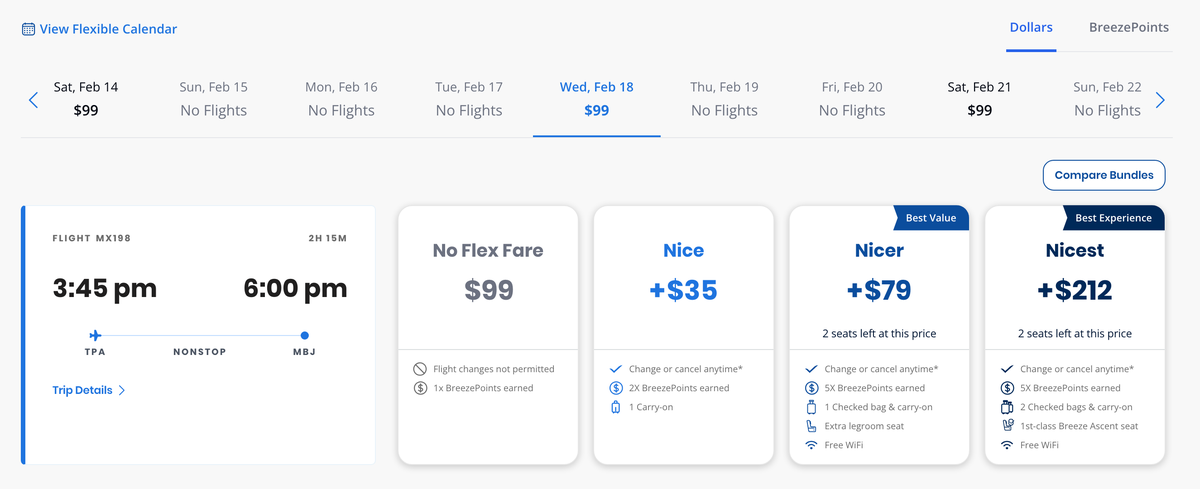1200x489 pixels.
Task: Click the no-changes icon in No Flex Fare
Action: (420, 369)
